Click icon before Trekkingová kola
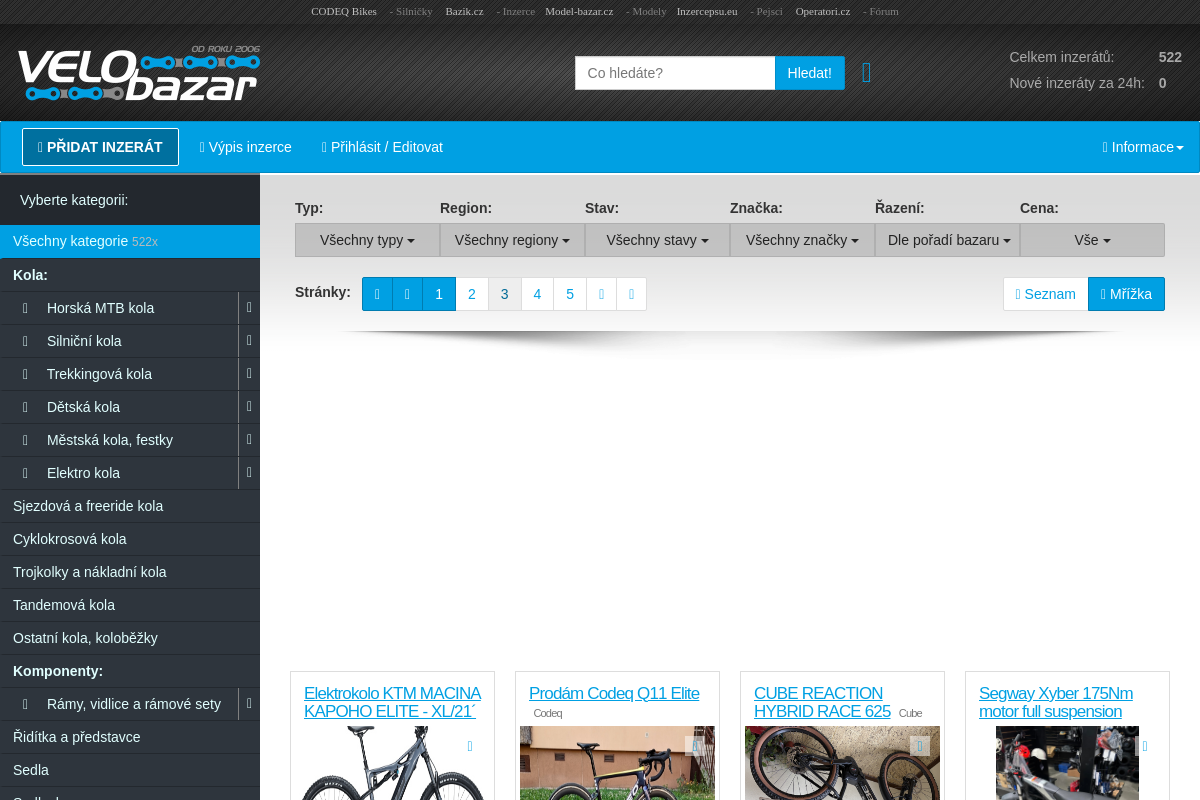The width and height of the screenshot is (1200, 800). click(x=25, y=374)
